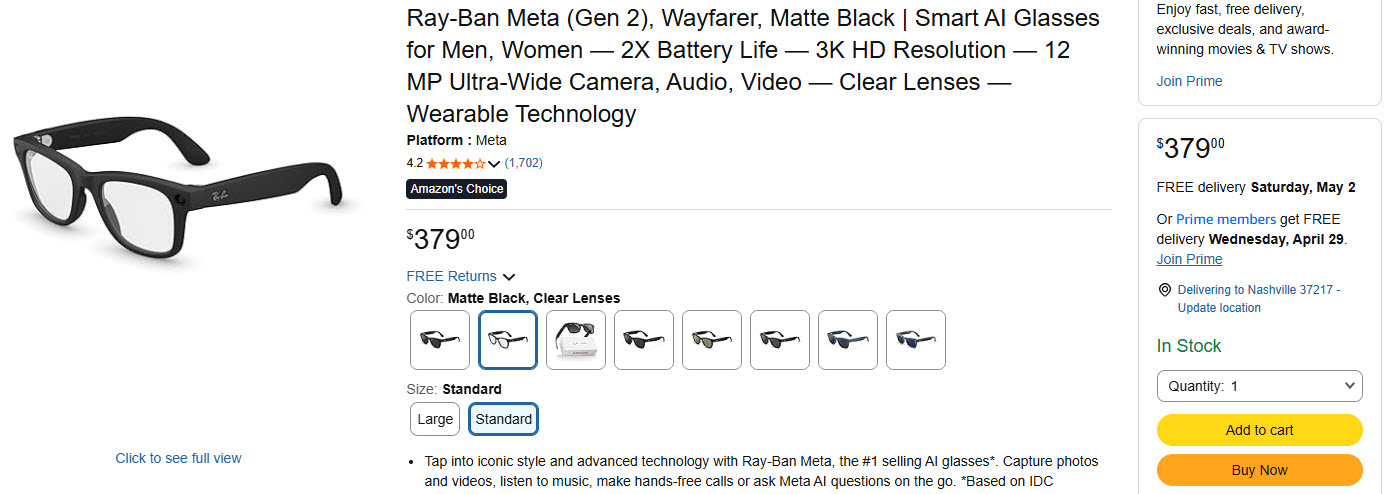Image resolution: width=1393 pixels, height=494 pixels.
Task: Update the Nashville 37217 delivery location
Action: point(1258,298)
